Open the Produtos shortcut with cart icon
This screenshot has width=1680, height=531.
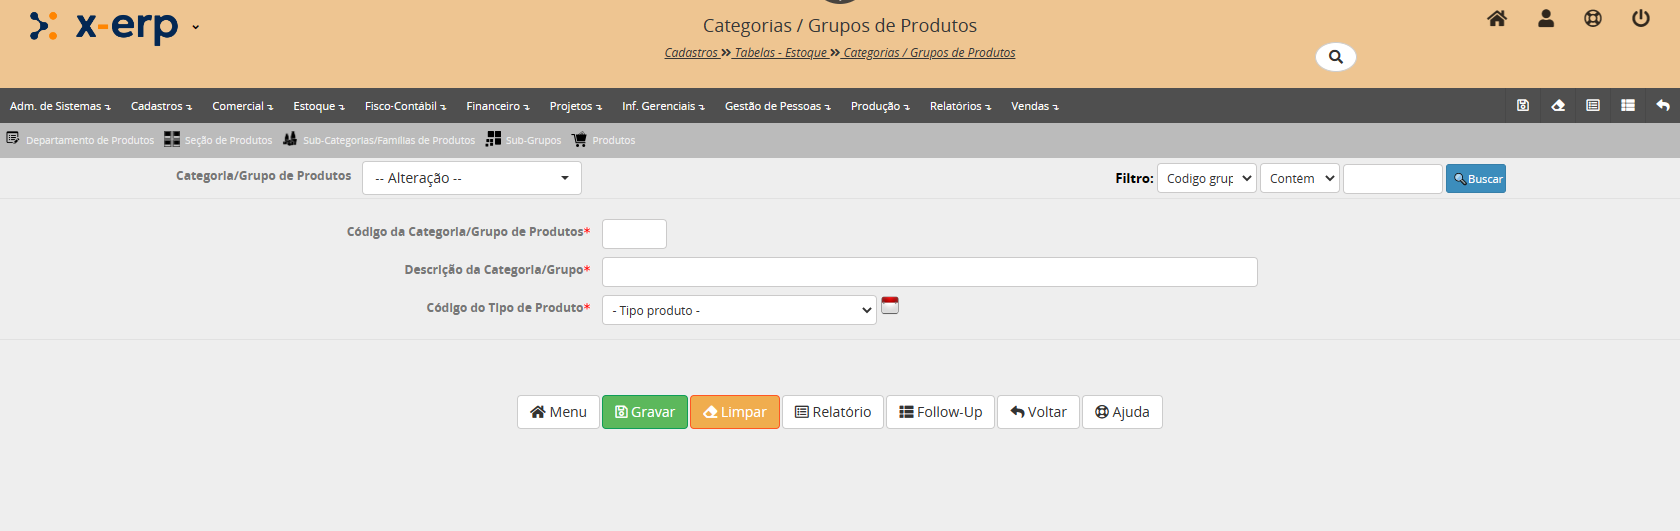click(x=604, y=140)
